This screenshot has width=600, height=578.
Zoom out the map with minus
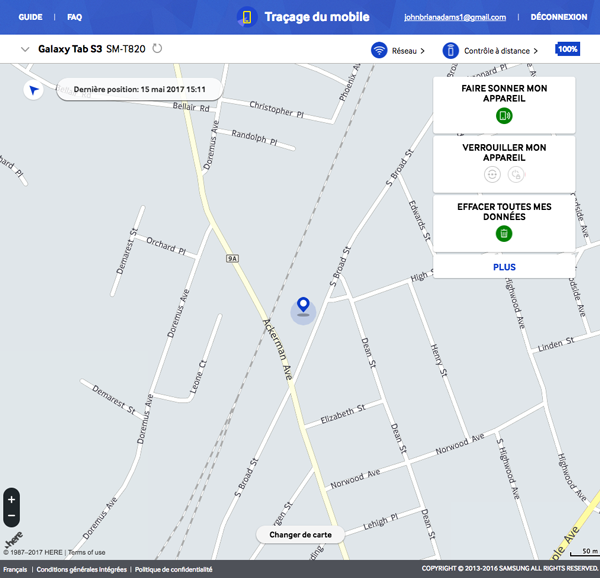(11, 516)
